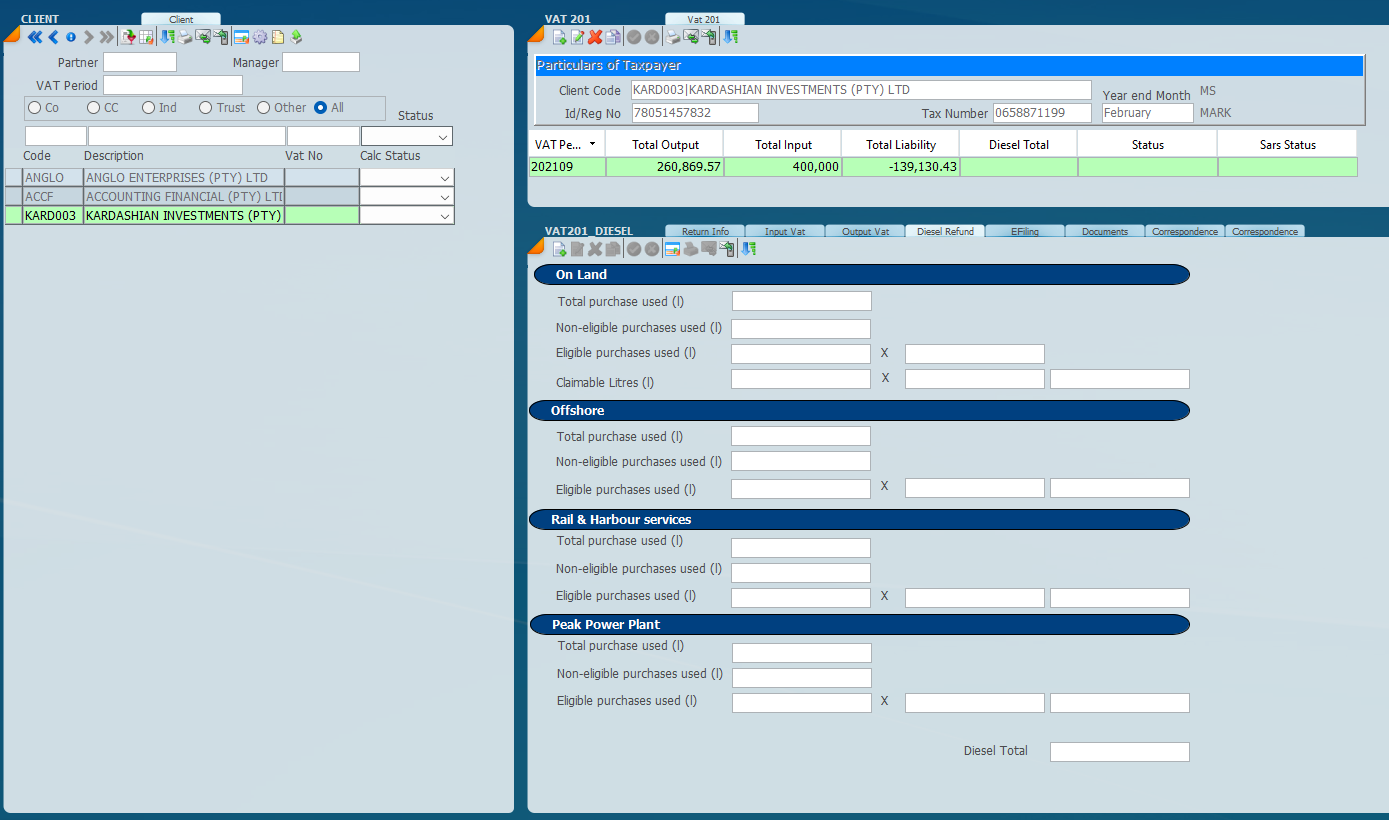Screen dimensions: 1389x820
Task: Open the VAT Period column header dropdown arrow
Action: (592, 145)
